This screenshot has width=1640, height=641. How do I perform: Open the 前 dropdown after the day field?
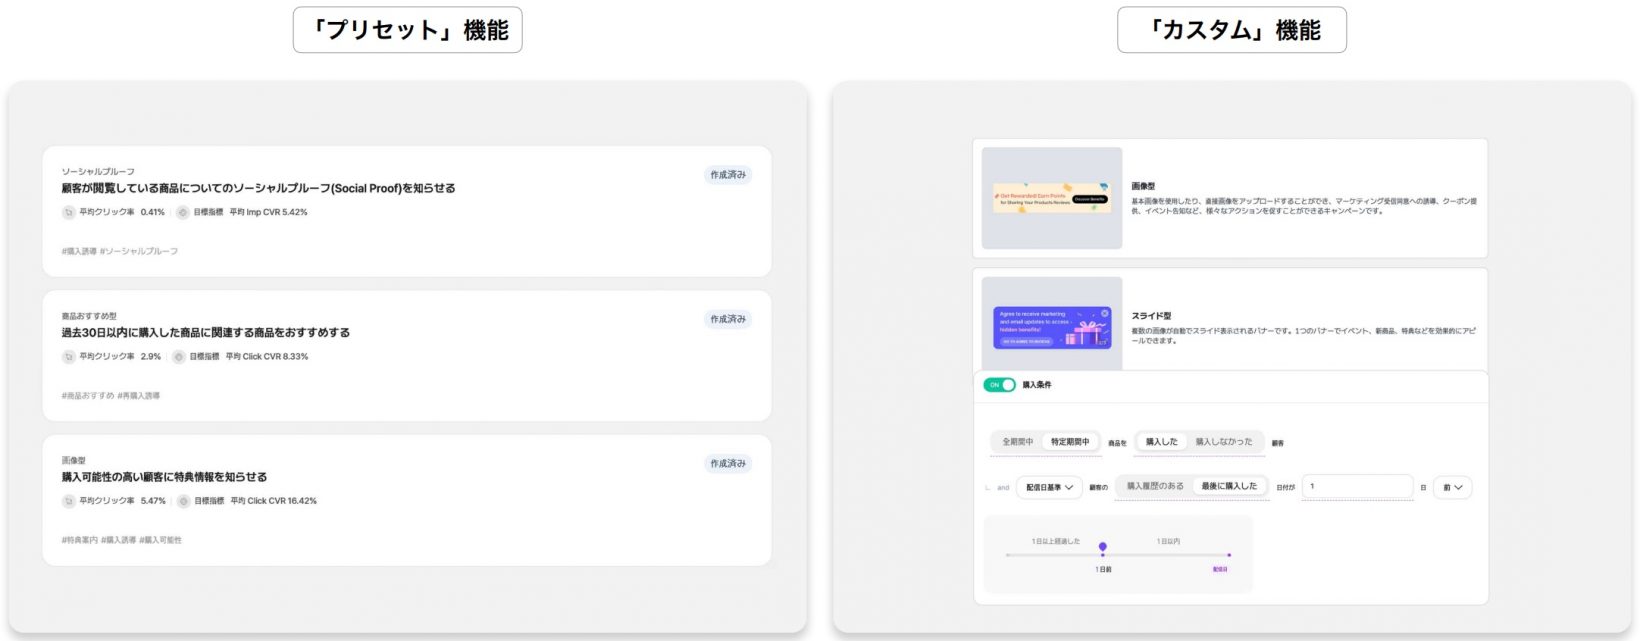(1452, 487)
